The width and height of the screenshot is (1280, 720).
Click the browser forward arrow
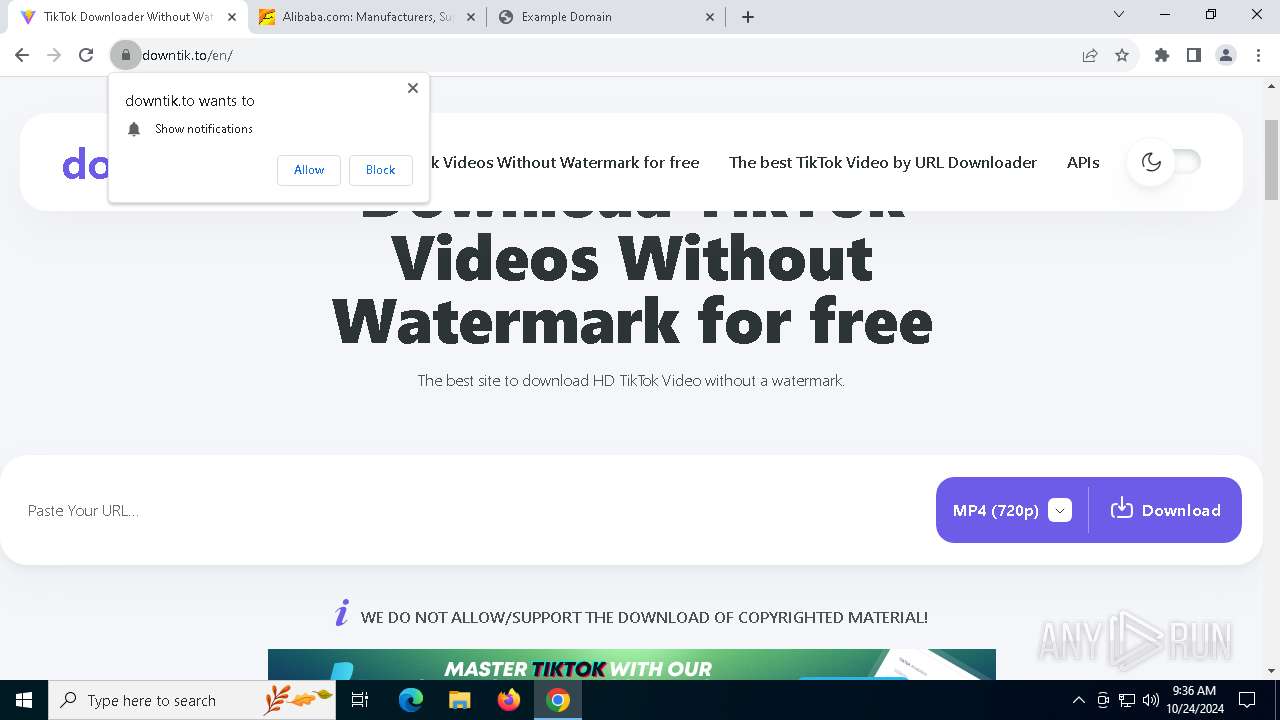54,55
